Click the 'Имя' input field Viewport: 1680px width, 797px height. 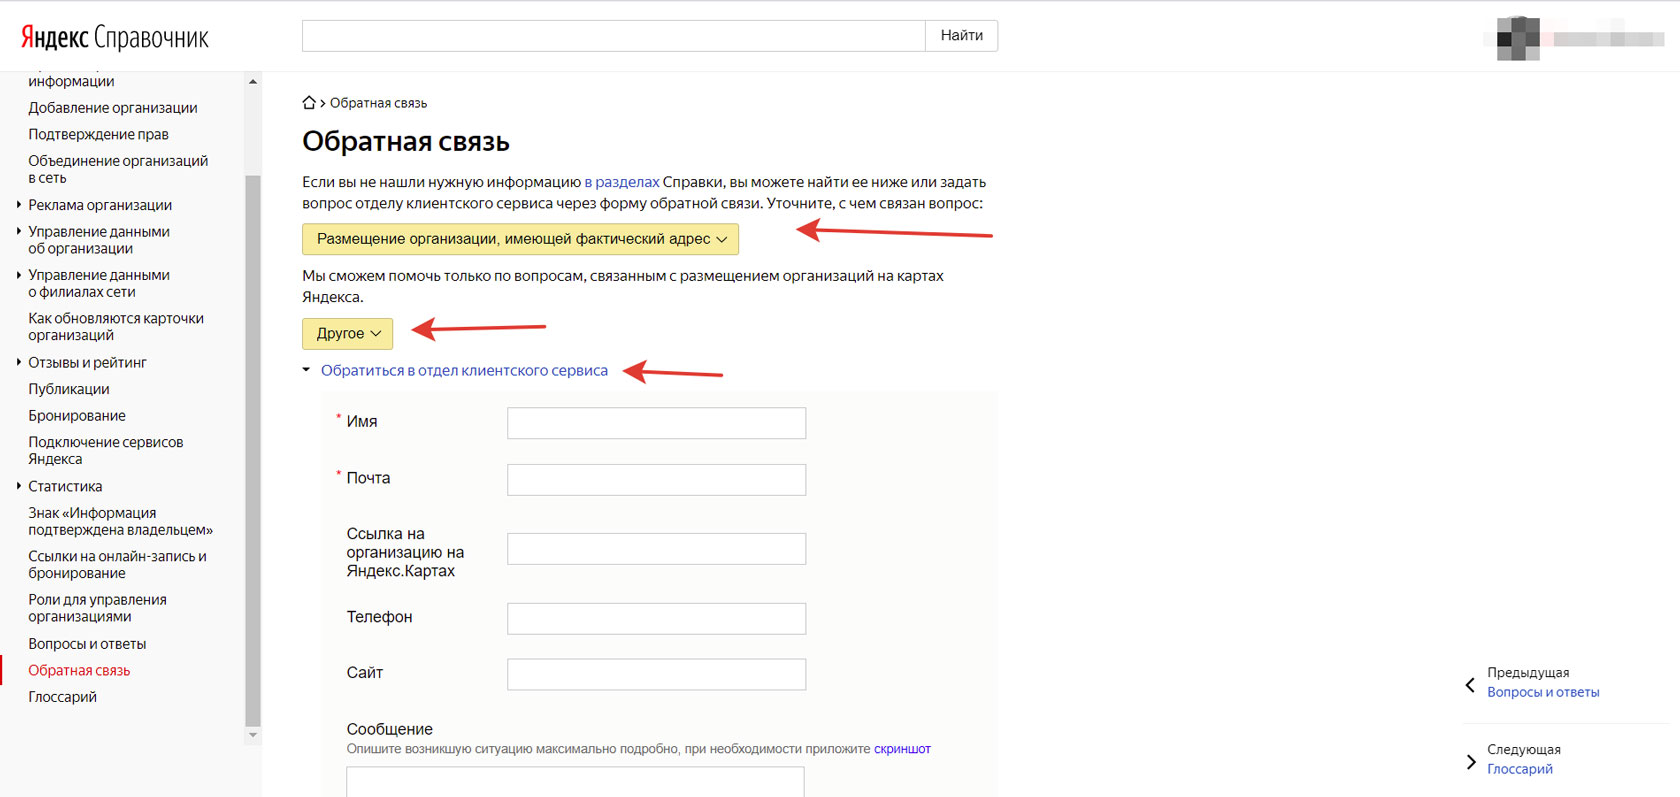[656, 423]
